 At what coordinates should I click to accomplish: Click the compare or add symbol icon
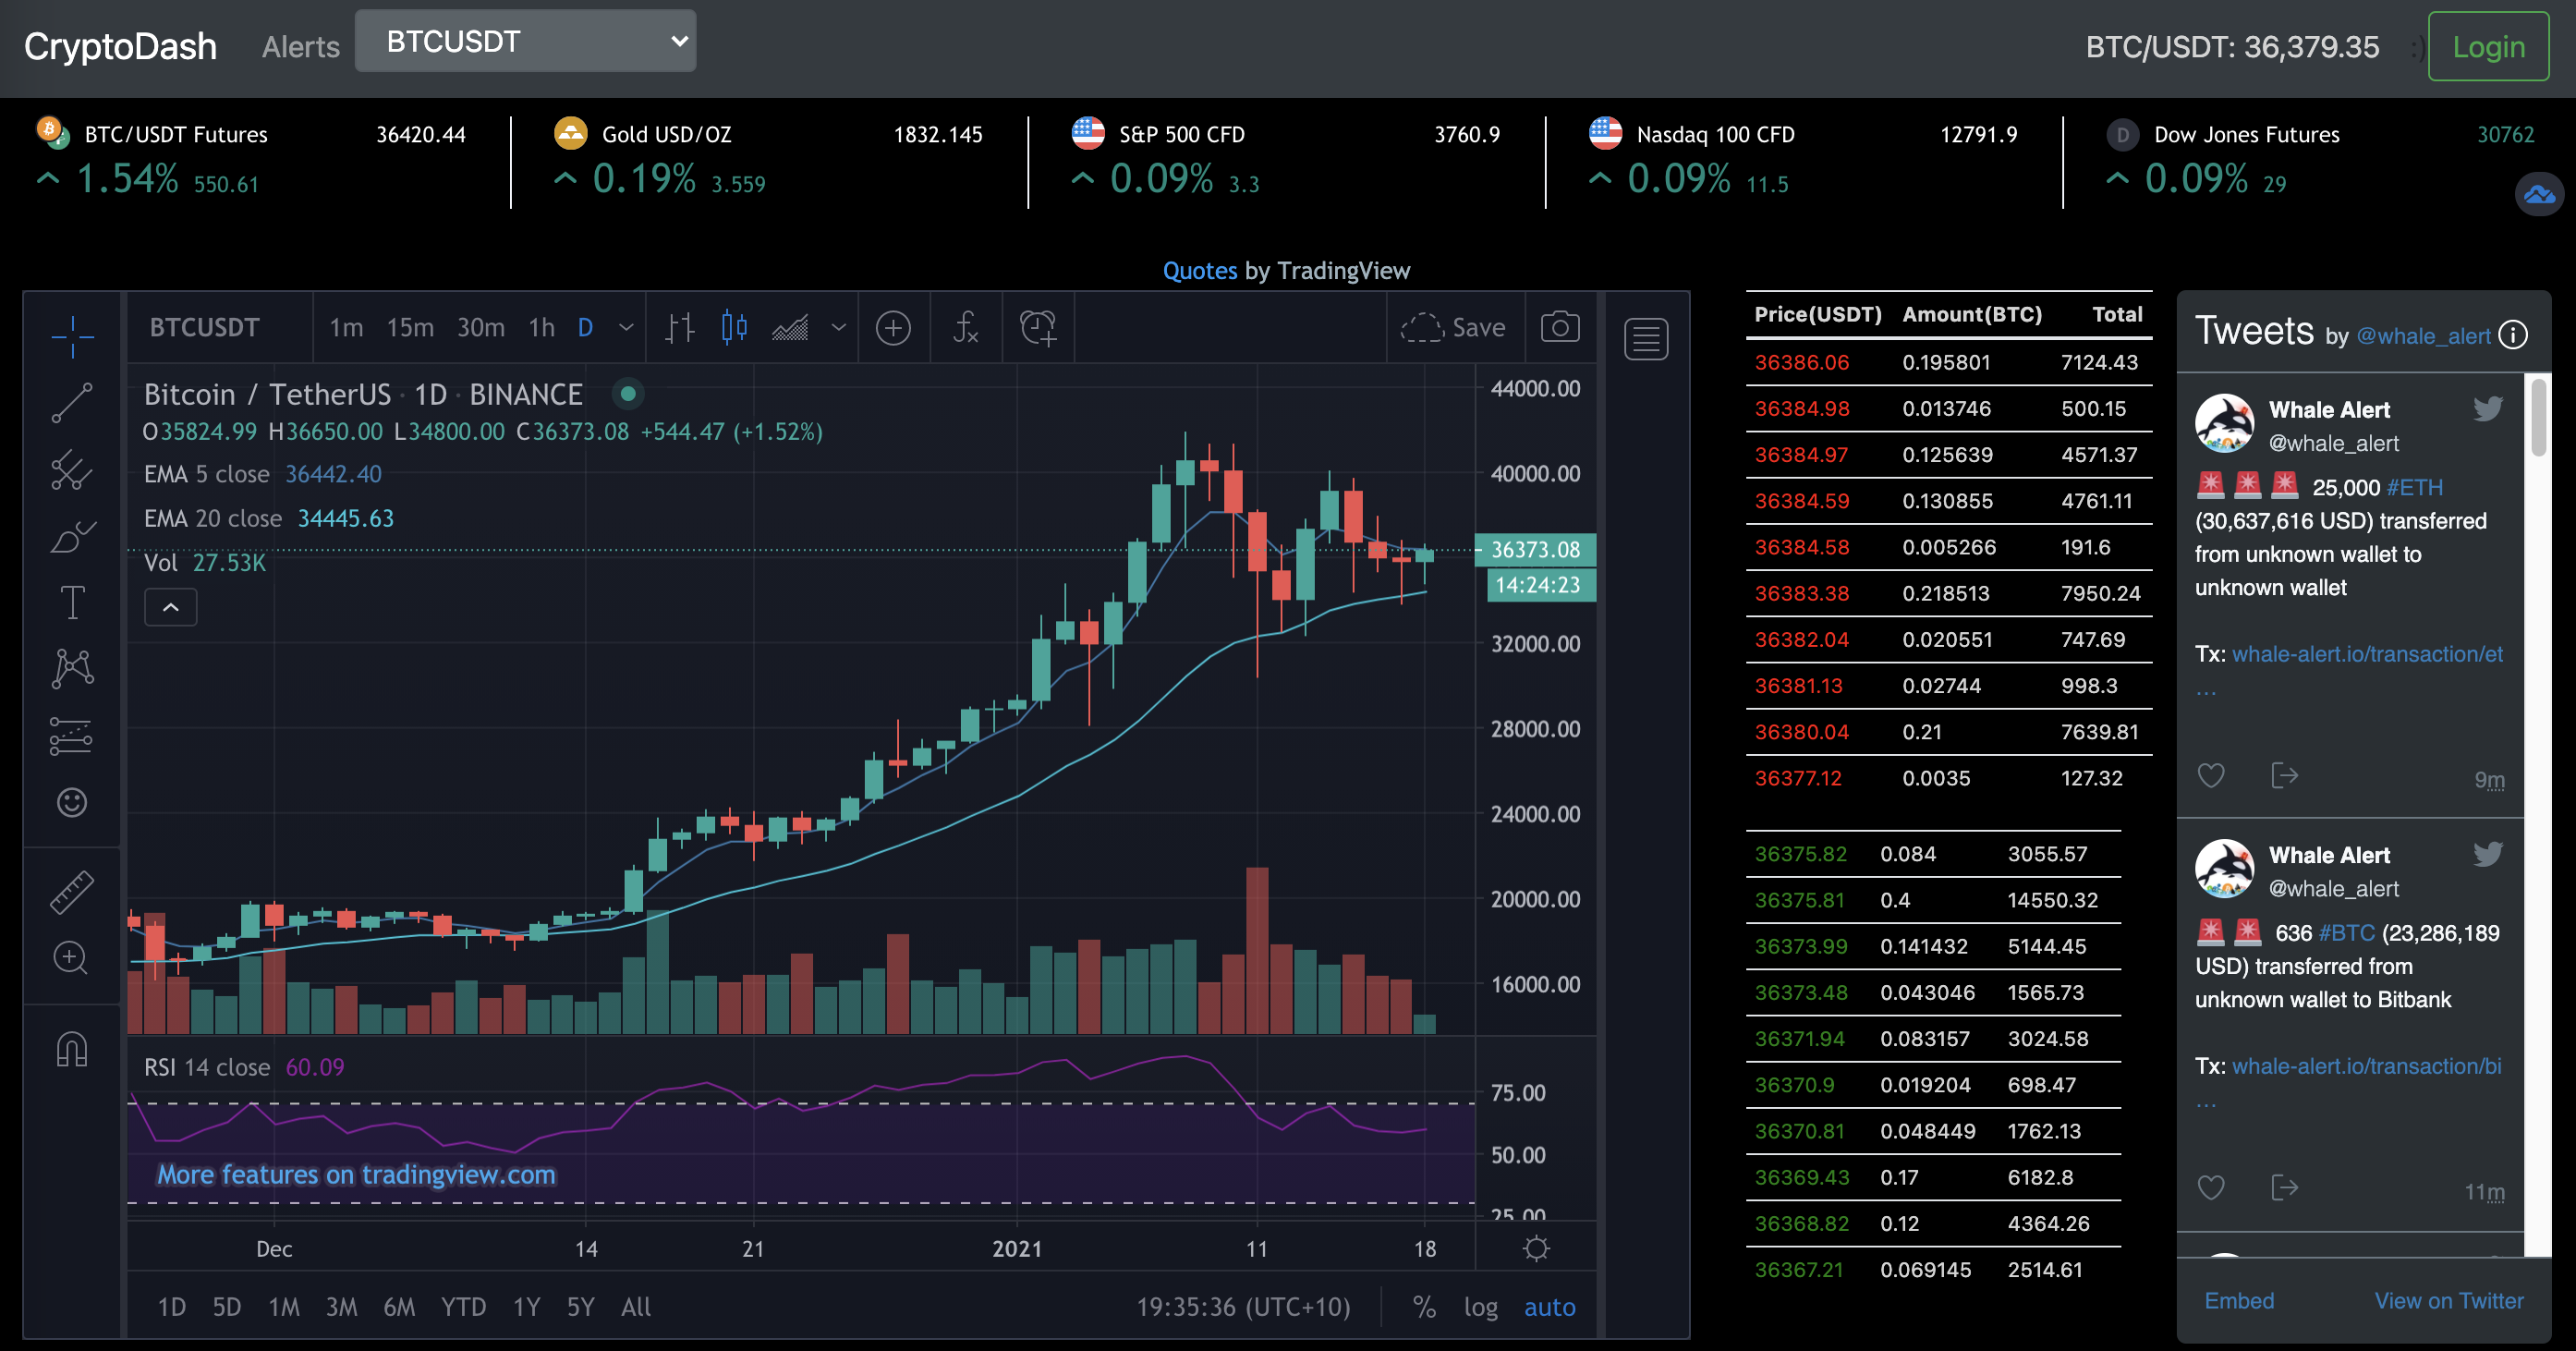click(x=893, y=327)
